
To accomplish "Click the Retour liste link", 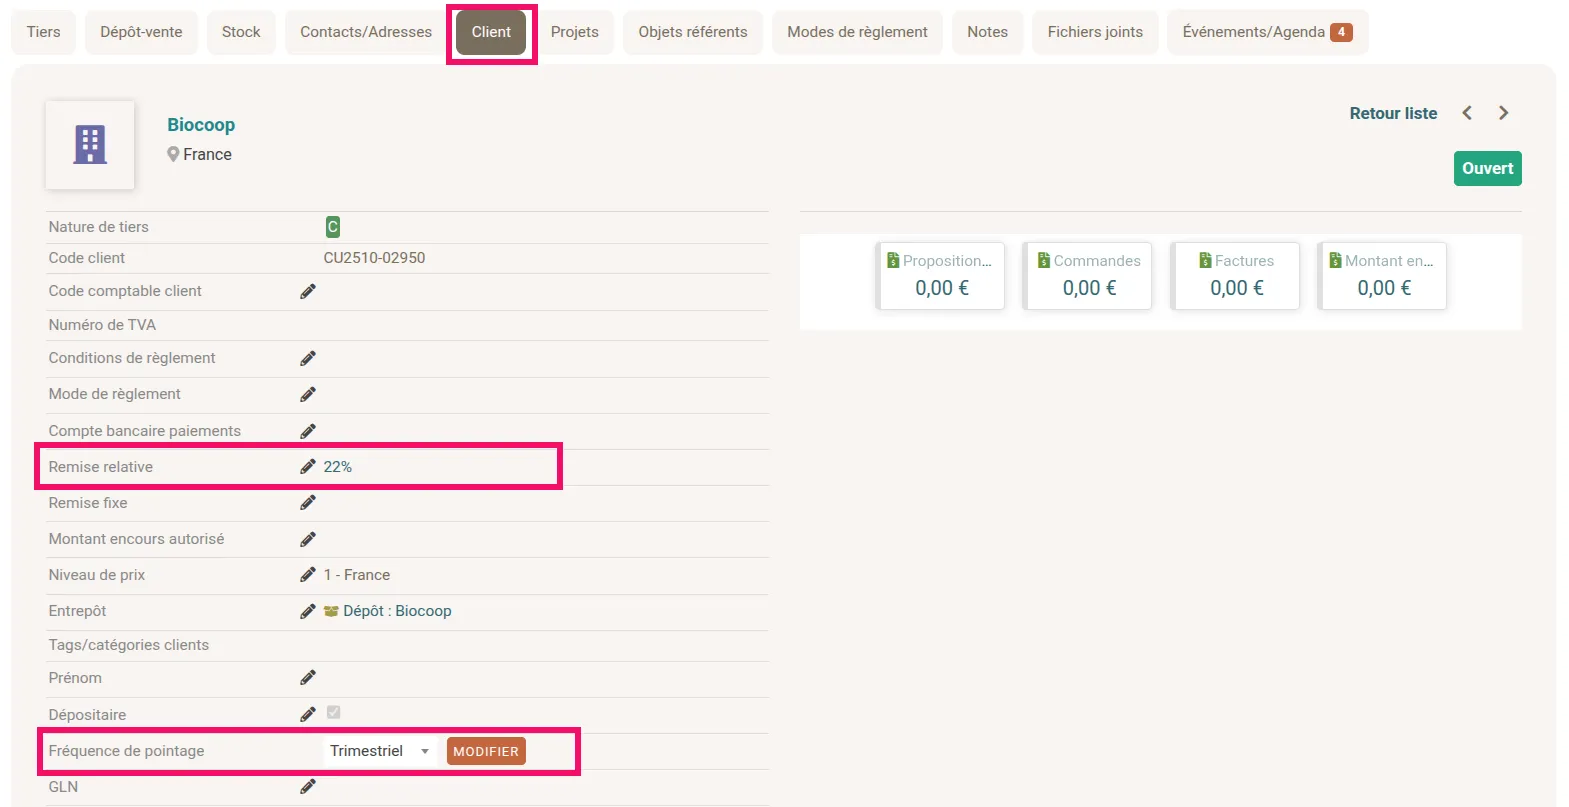I will 1393,114.
